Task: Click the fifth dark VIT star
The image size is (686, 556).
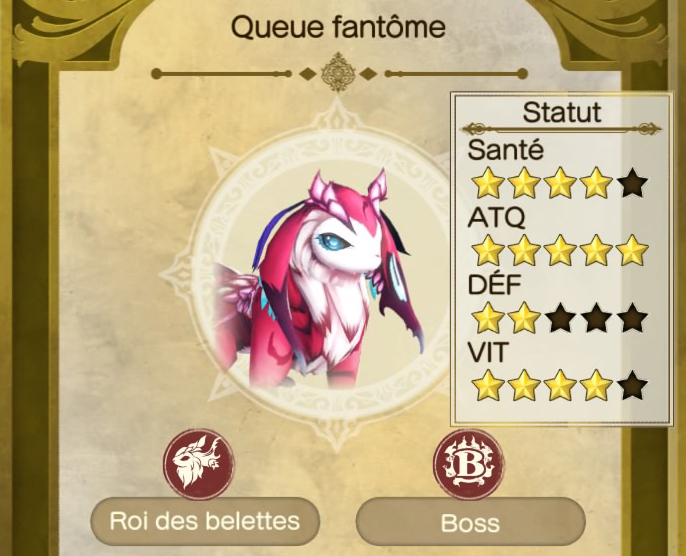Action: pyautogui.click(x=633, y=386)
